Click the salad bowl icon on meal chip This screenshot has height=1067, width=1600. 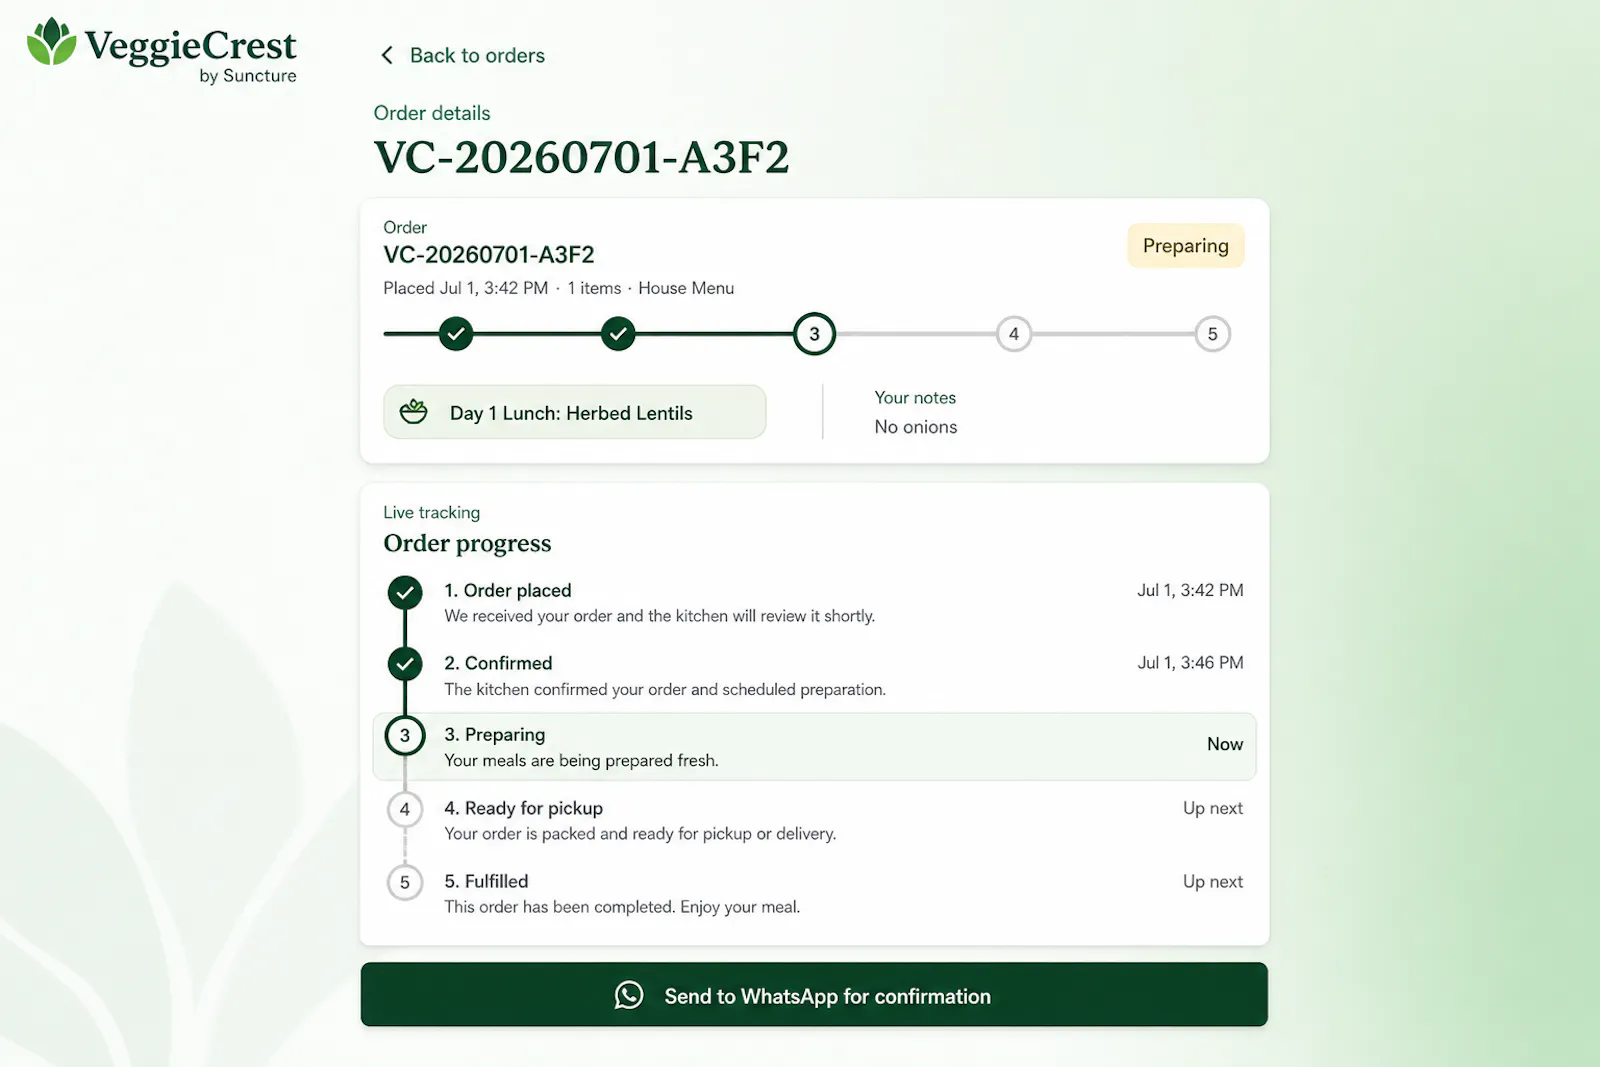(x=414, y=412)
